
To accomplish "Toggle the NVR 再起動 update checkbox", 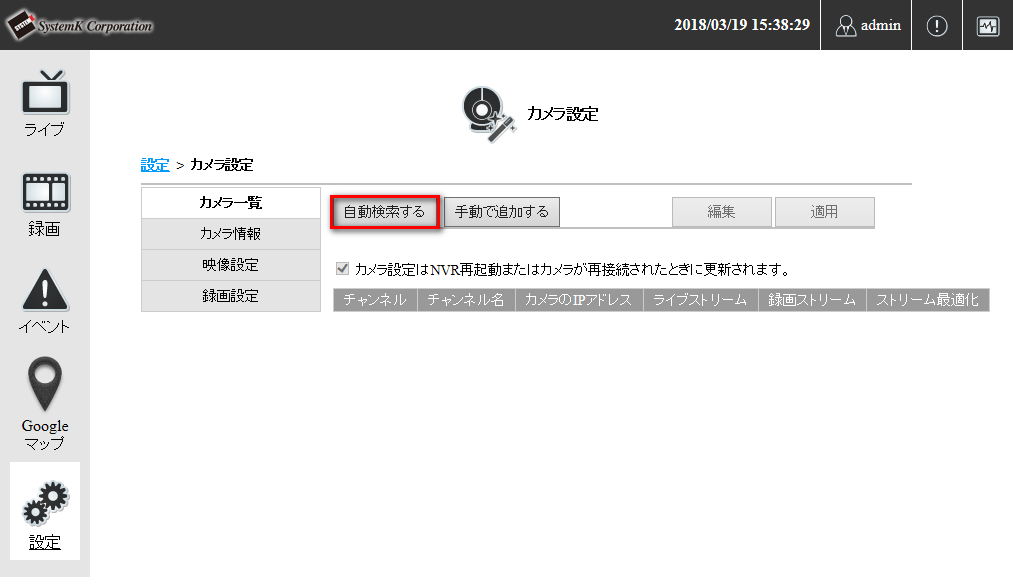I will (342, 266).
